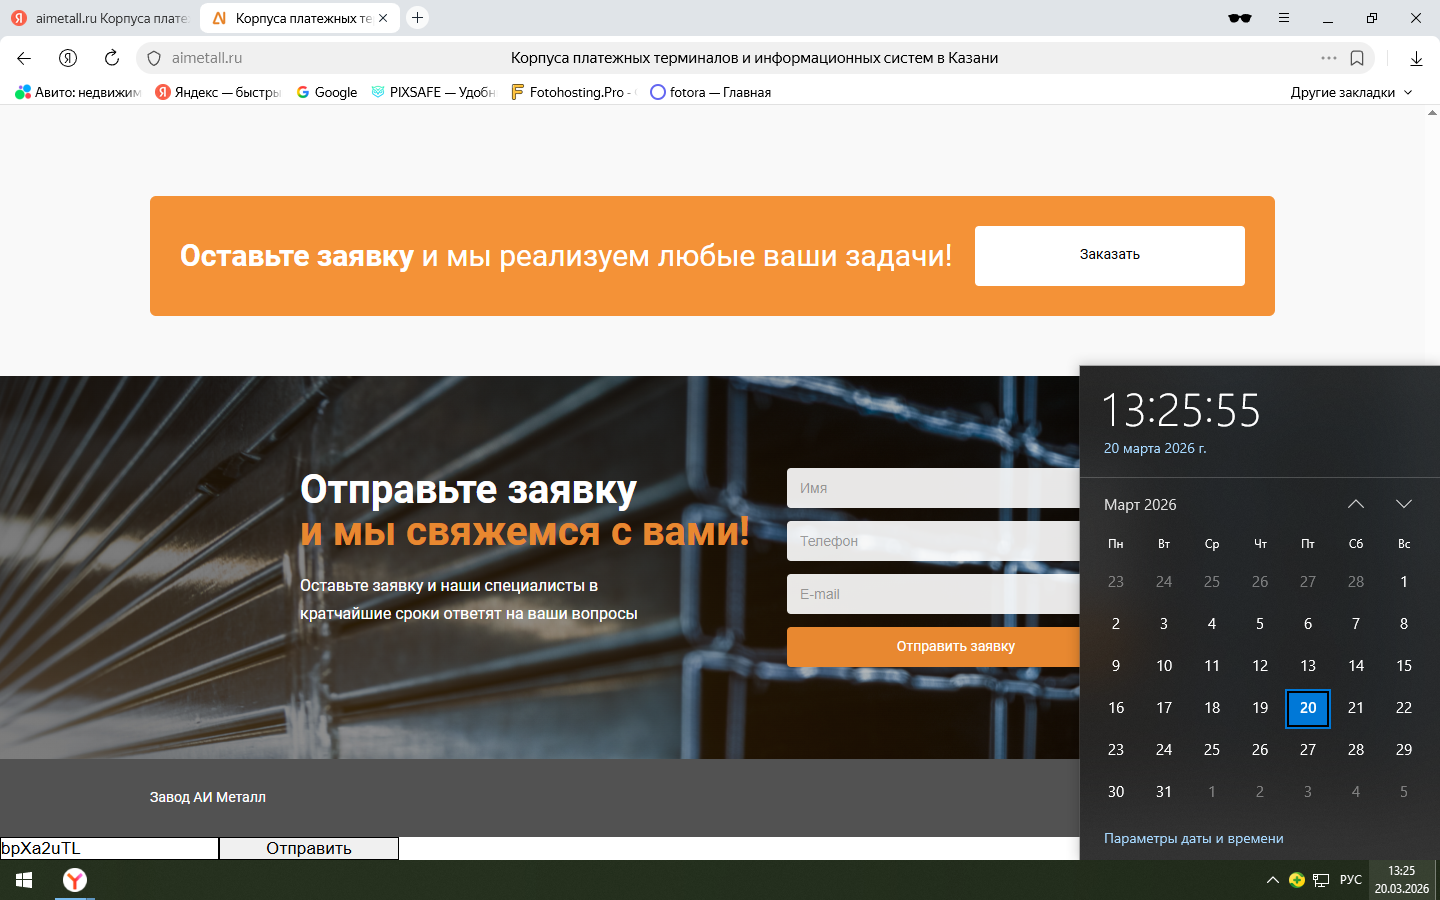This screenshot has width=1440, height=900.
Task: Open the three-dots page menu in address bar
Action: point(1328,58)
